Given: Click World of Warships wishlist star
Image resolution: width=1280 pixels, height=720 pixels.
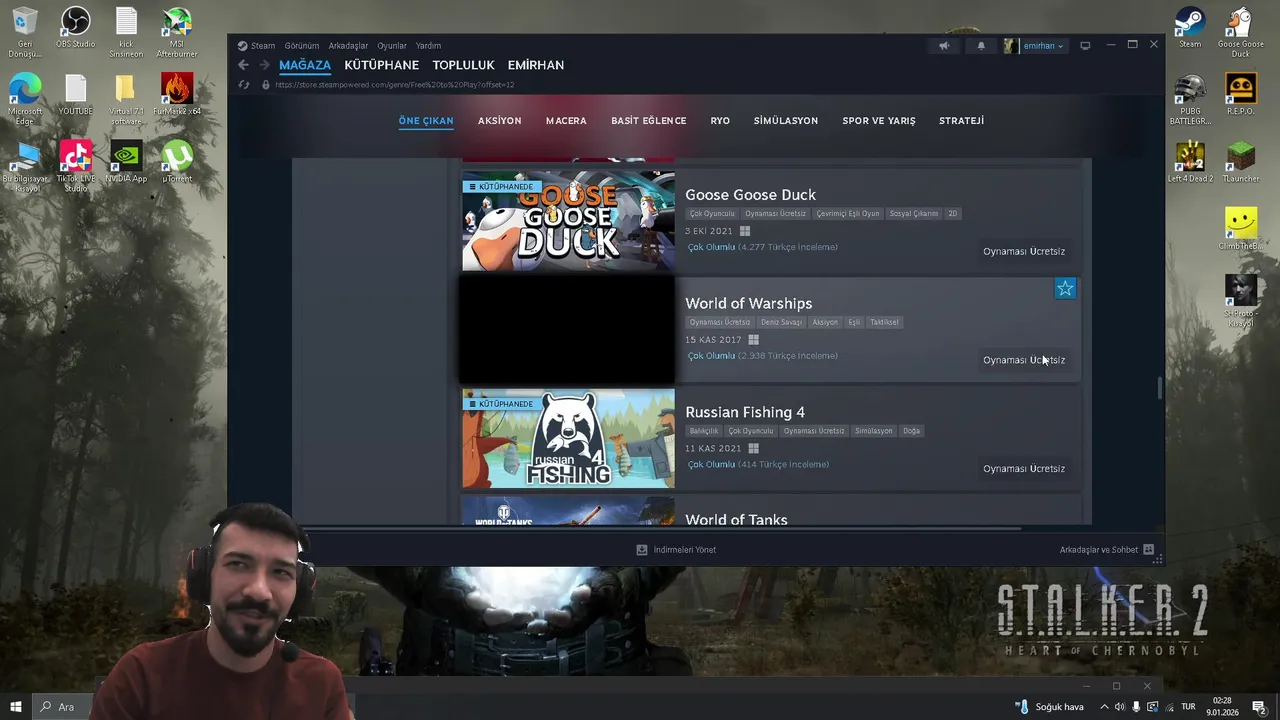Looking at the screenshot, I should click(x=1065, y=289).
